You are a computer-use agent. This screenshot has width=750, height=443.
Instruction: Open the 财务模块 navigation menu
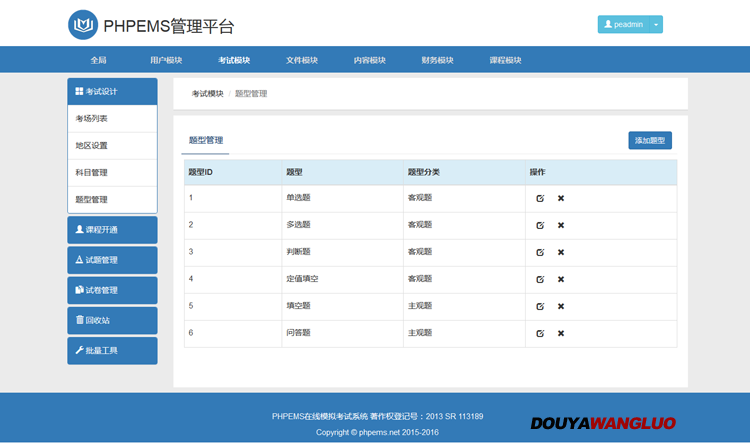(x=437, y=60)
